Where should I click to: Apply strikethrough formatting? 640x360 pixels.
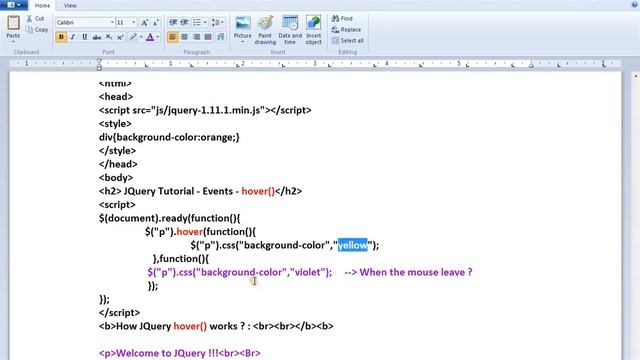[x=96, y=37]
